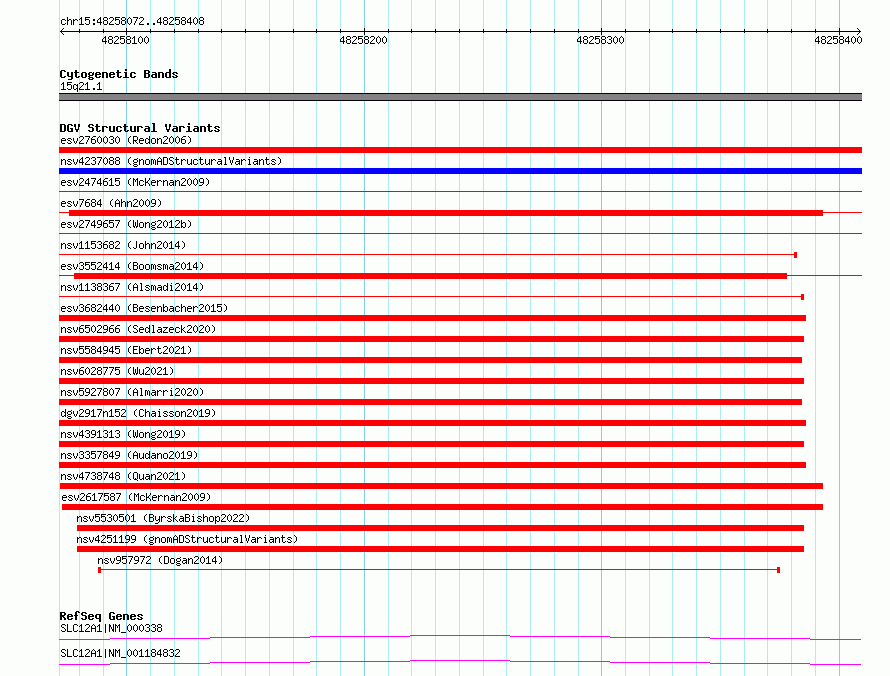
Task: Click ruler position label 48258400
Action: [x=838, y=40]
